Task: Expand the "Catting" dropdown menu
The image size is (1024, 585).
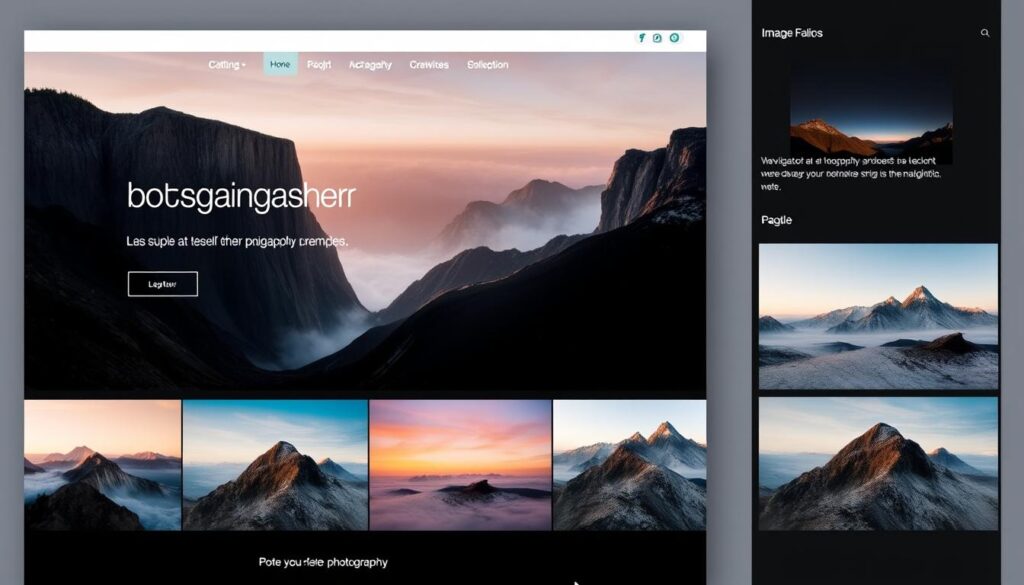Action: (227, 65)
